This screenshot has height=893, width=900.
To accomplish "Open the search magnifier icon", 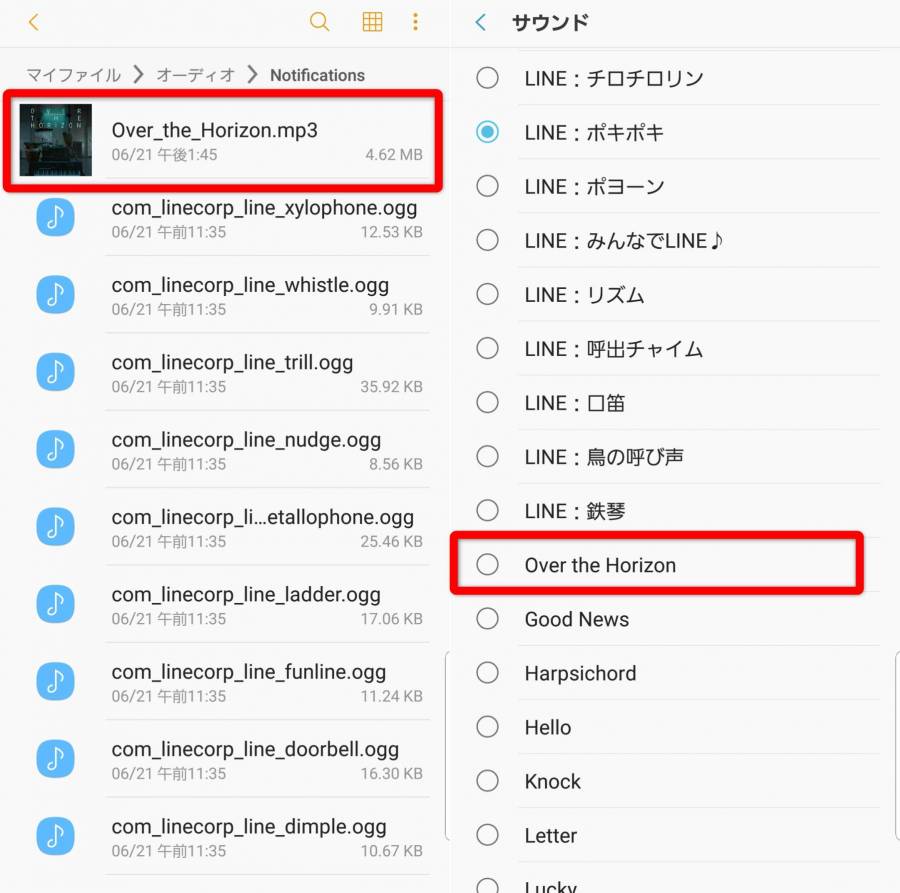I will click(x=319, y=22).
